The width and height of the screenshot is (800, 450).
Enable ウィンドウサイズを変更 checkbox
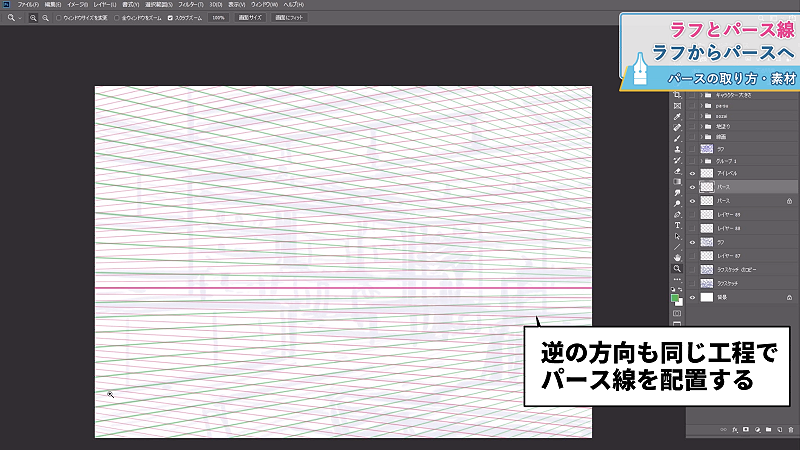point(59,18)
